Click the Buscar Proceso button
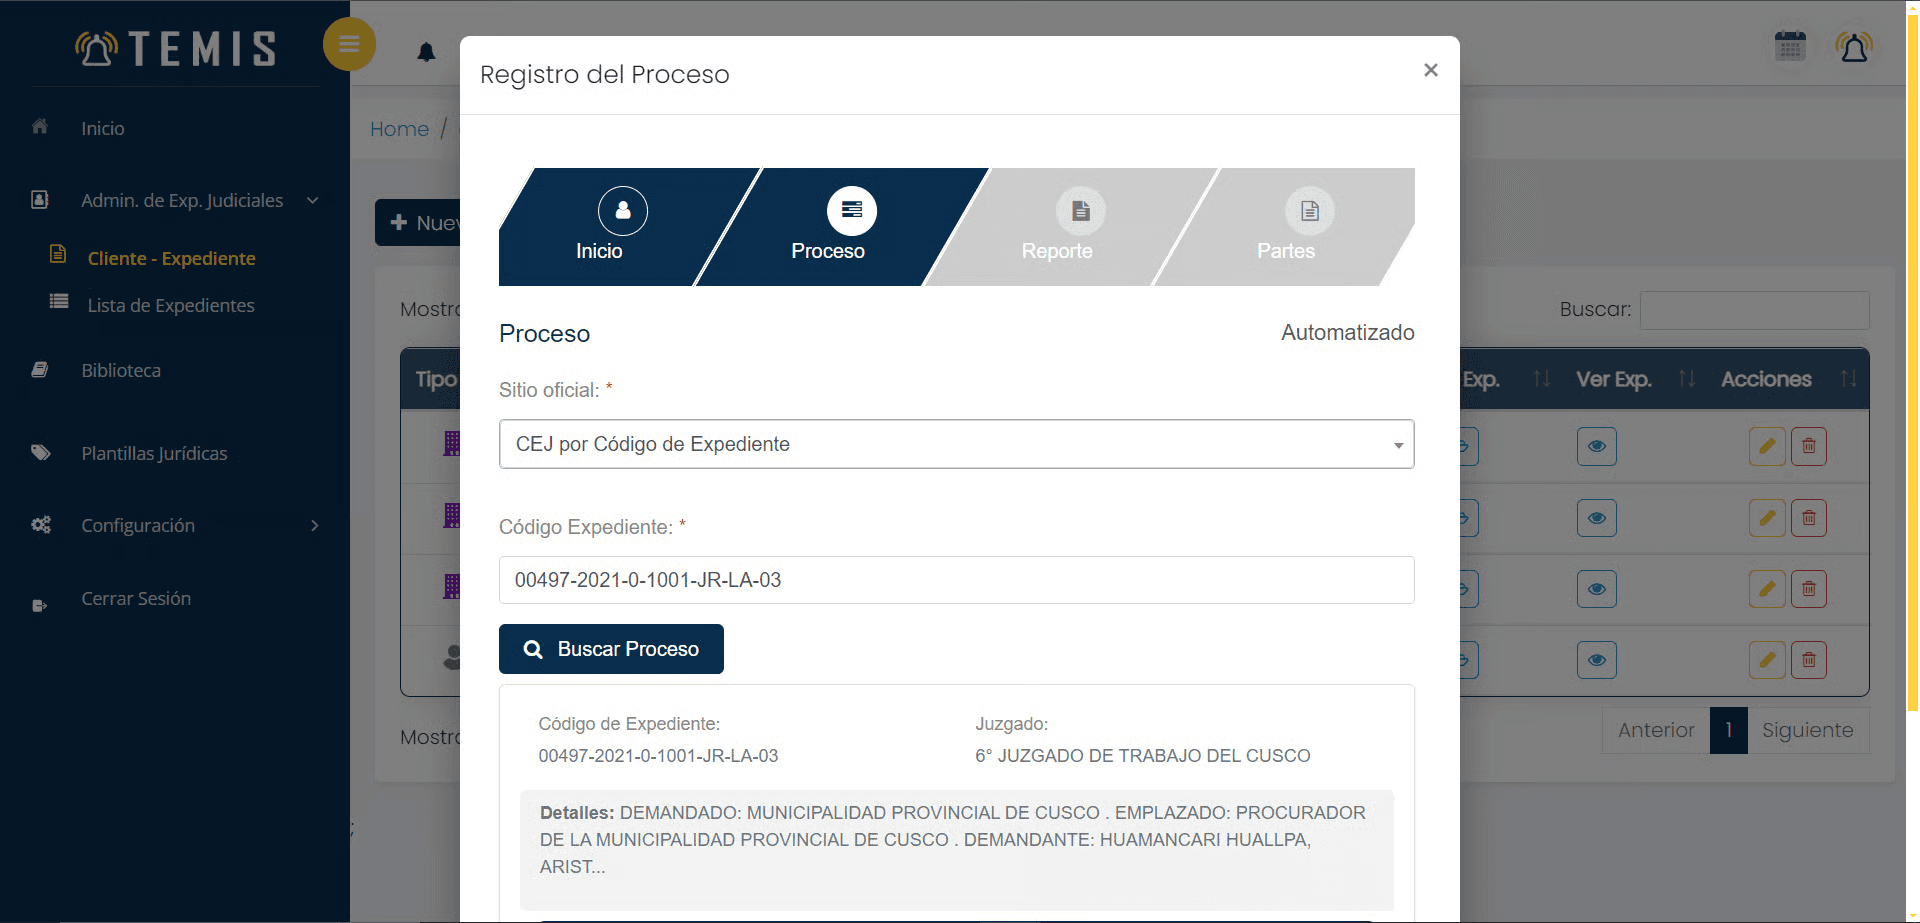Image resolution: width=1920 pixels, height=923 pixels. pyautogui.click(x=611, y=649)
